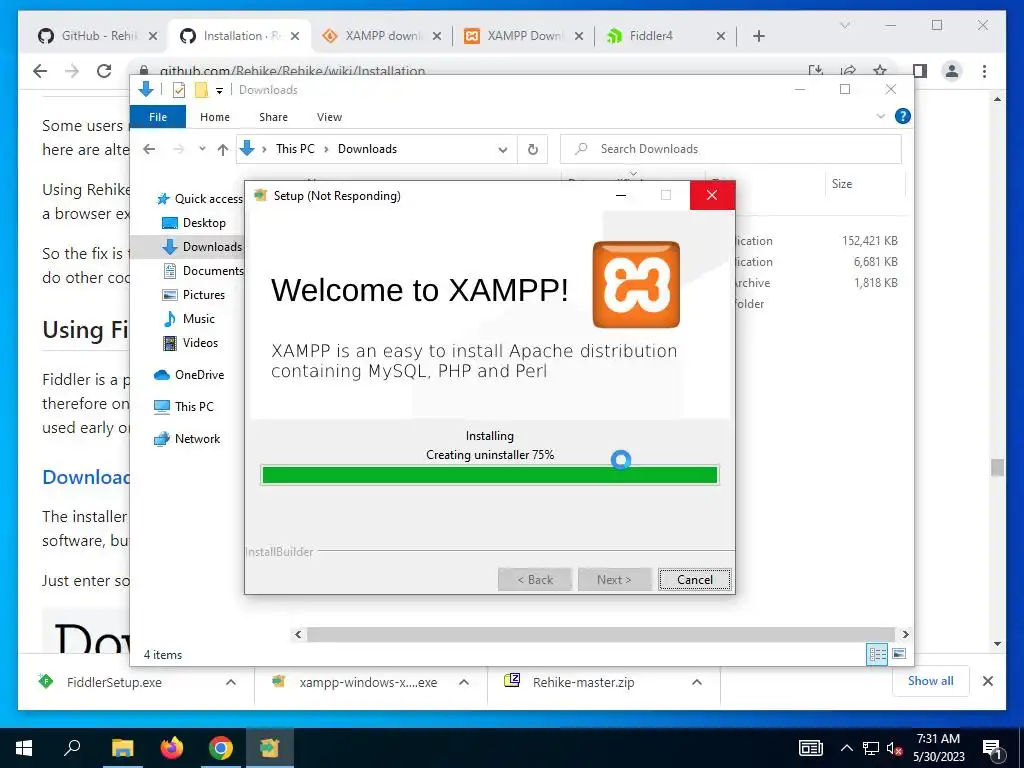Reload the Chrome page

[104, 71]
